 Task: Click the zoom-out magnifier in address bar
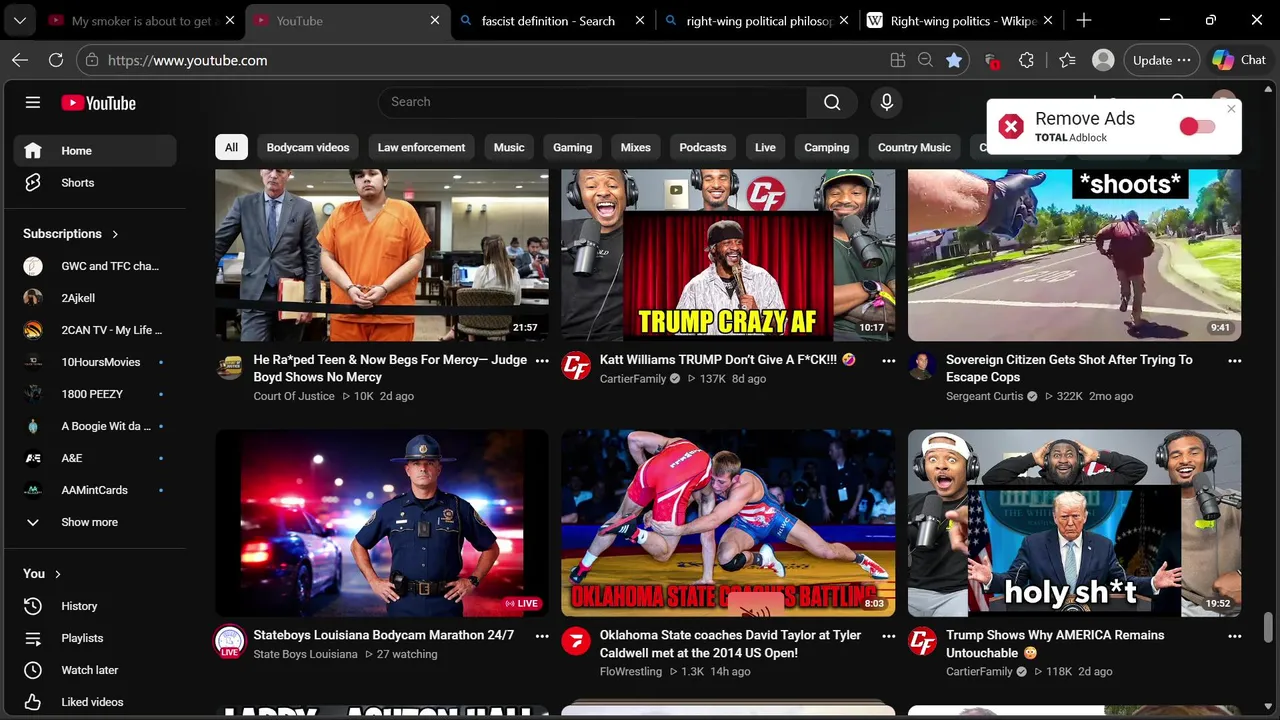pyautogui.click(x=926, y=60)
